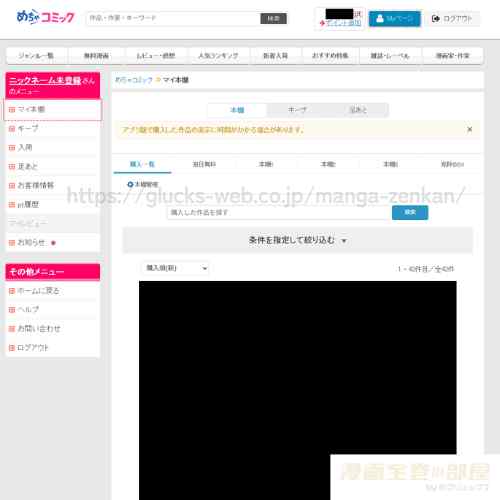The image size is (500, 500).
Task: Click the めちゃコミック logo
Action: tap(46, 17)
